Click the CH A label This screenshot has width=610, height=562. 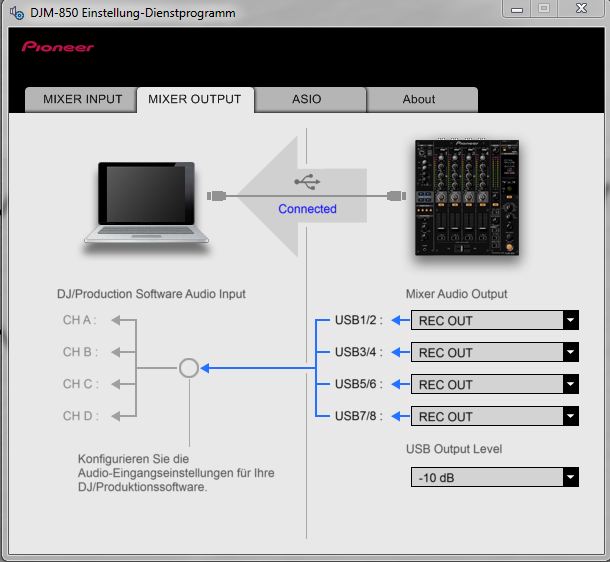79,320
